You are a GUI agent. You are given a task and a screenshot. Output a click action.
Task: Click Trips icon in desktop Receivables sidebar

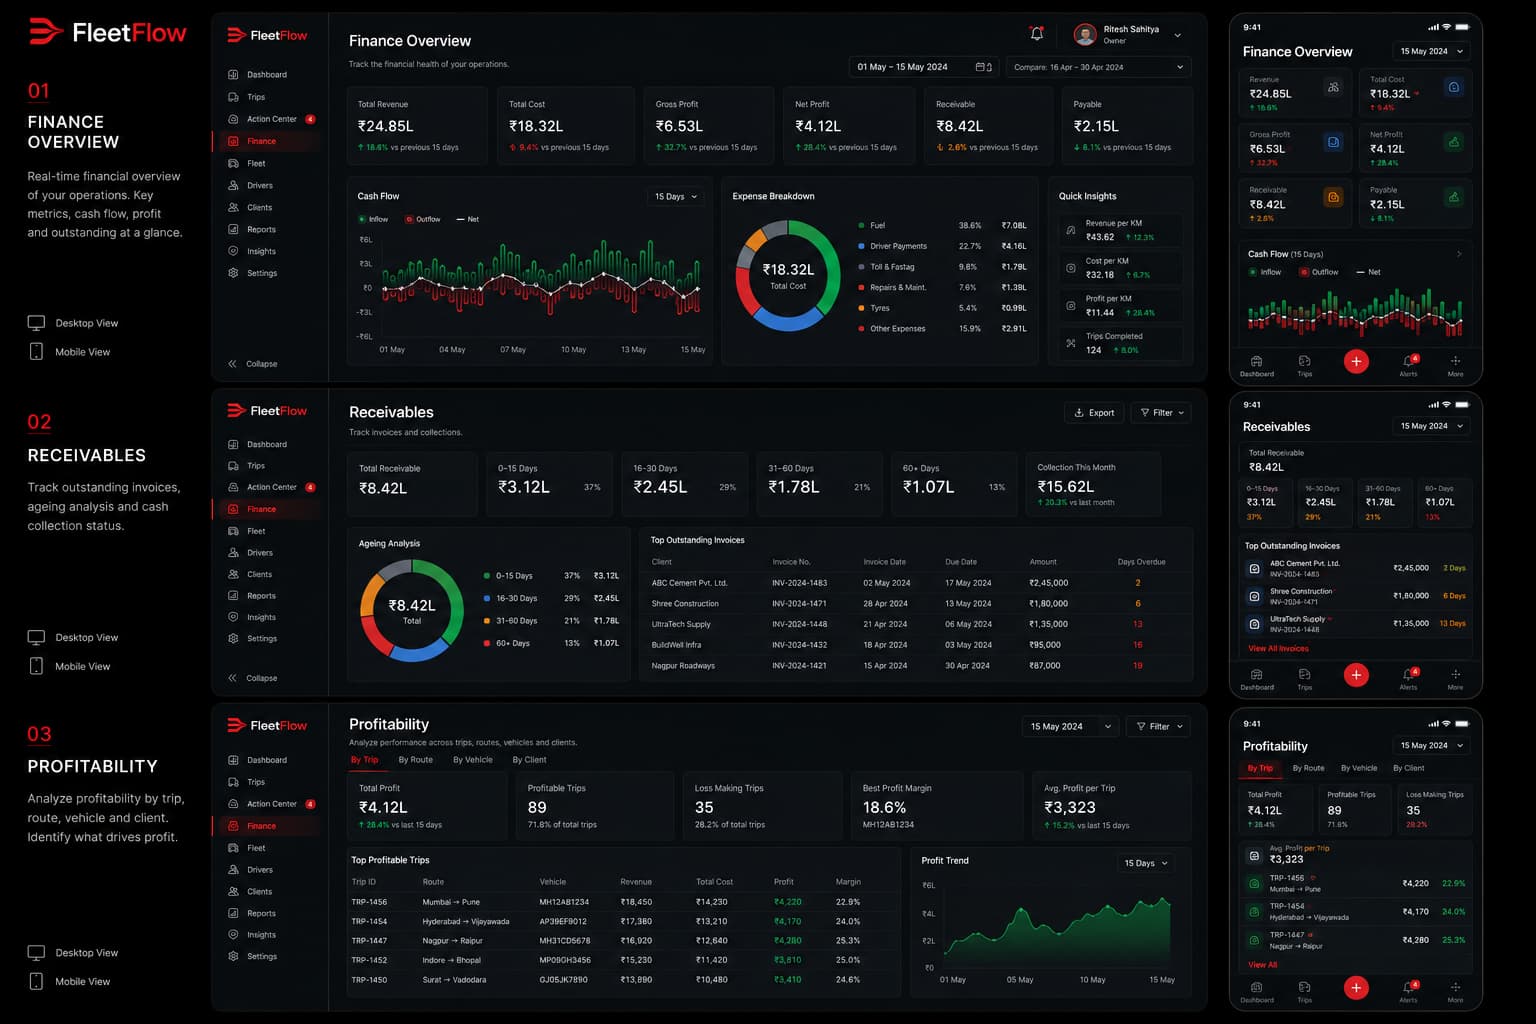[x=233, y=466]
